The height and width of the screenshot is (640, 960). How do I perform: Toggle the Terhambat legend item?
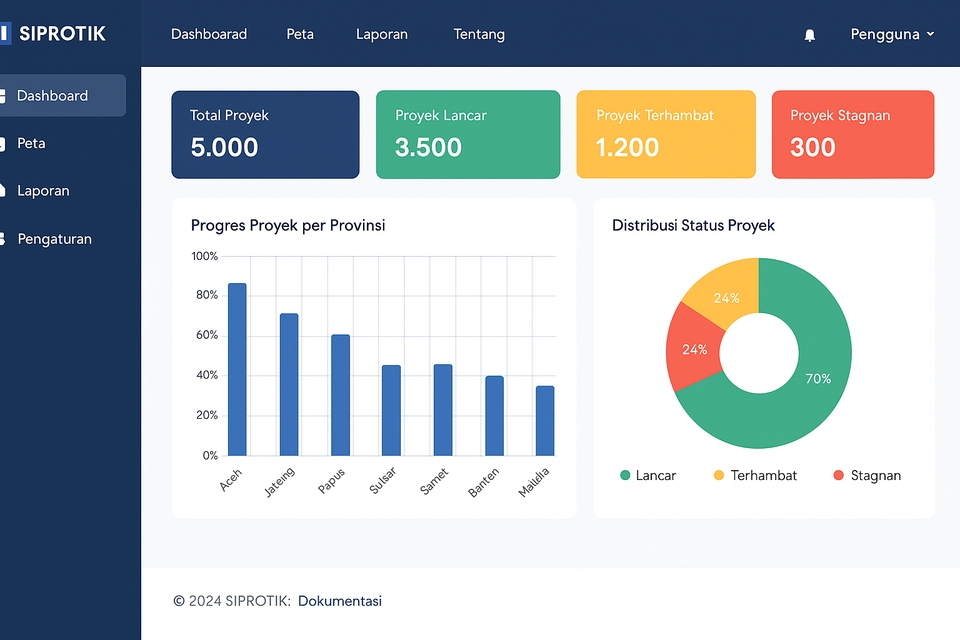(754, 476)
